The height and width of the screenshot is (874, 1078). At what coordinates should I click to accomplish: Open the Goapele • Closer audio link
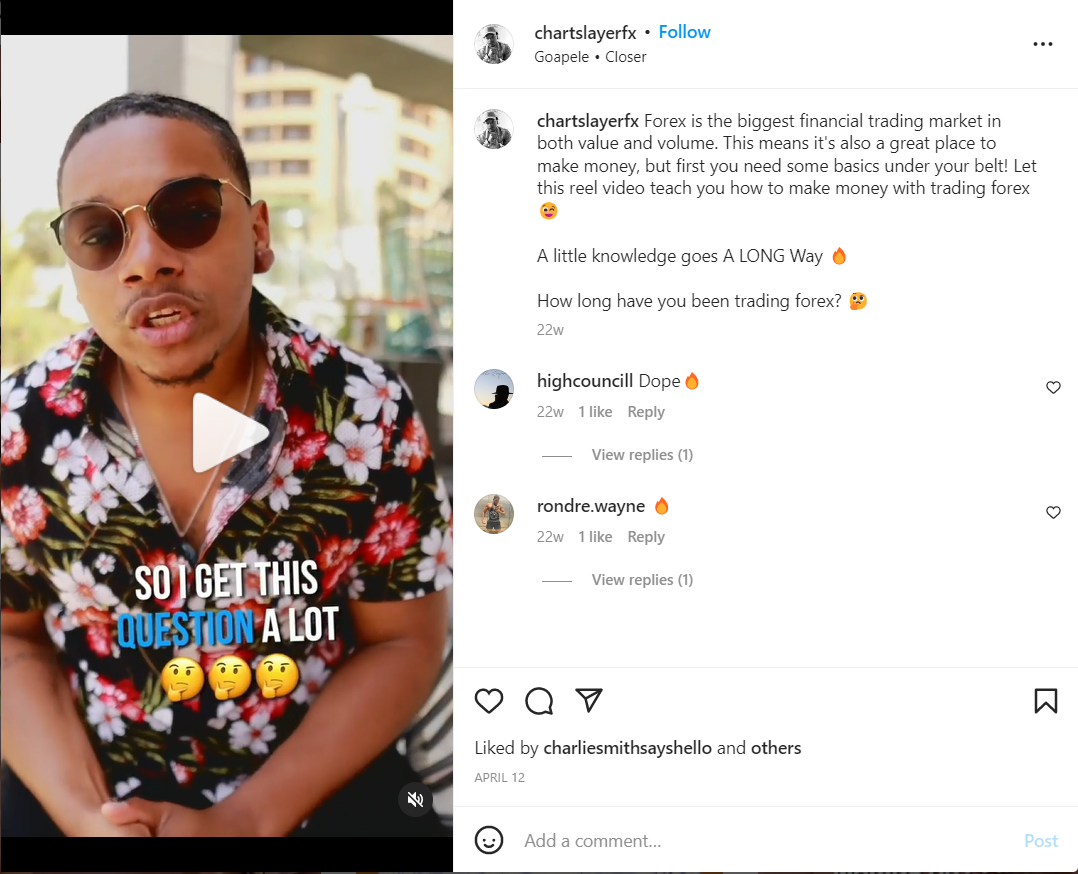point(590,57)
